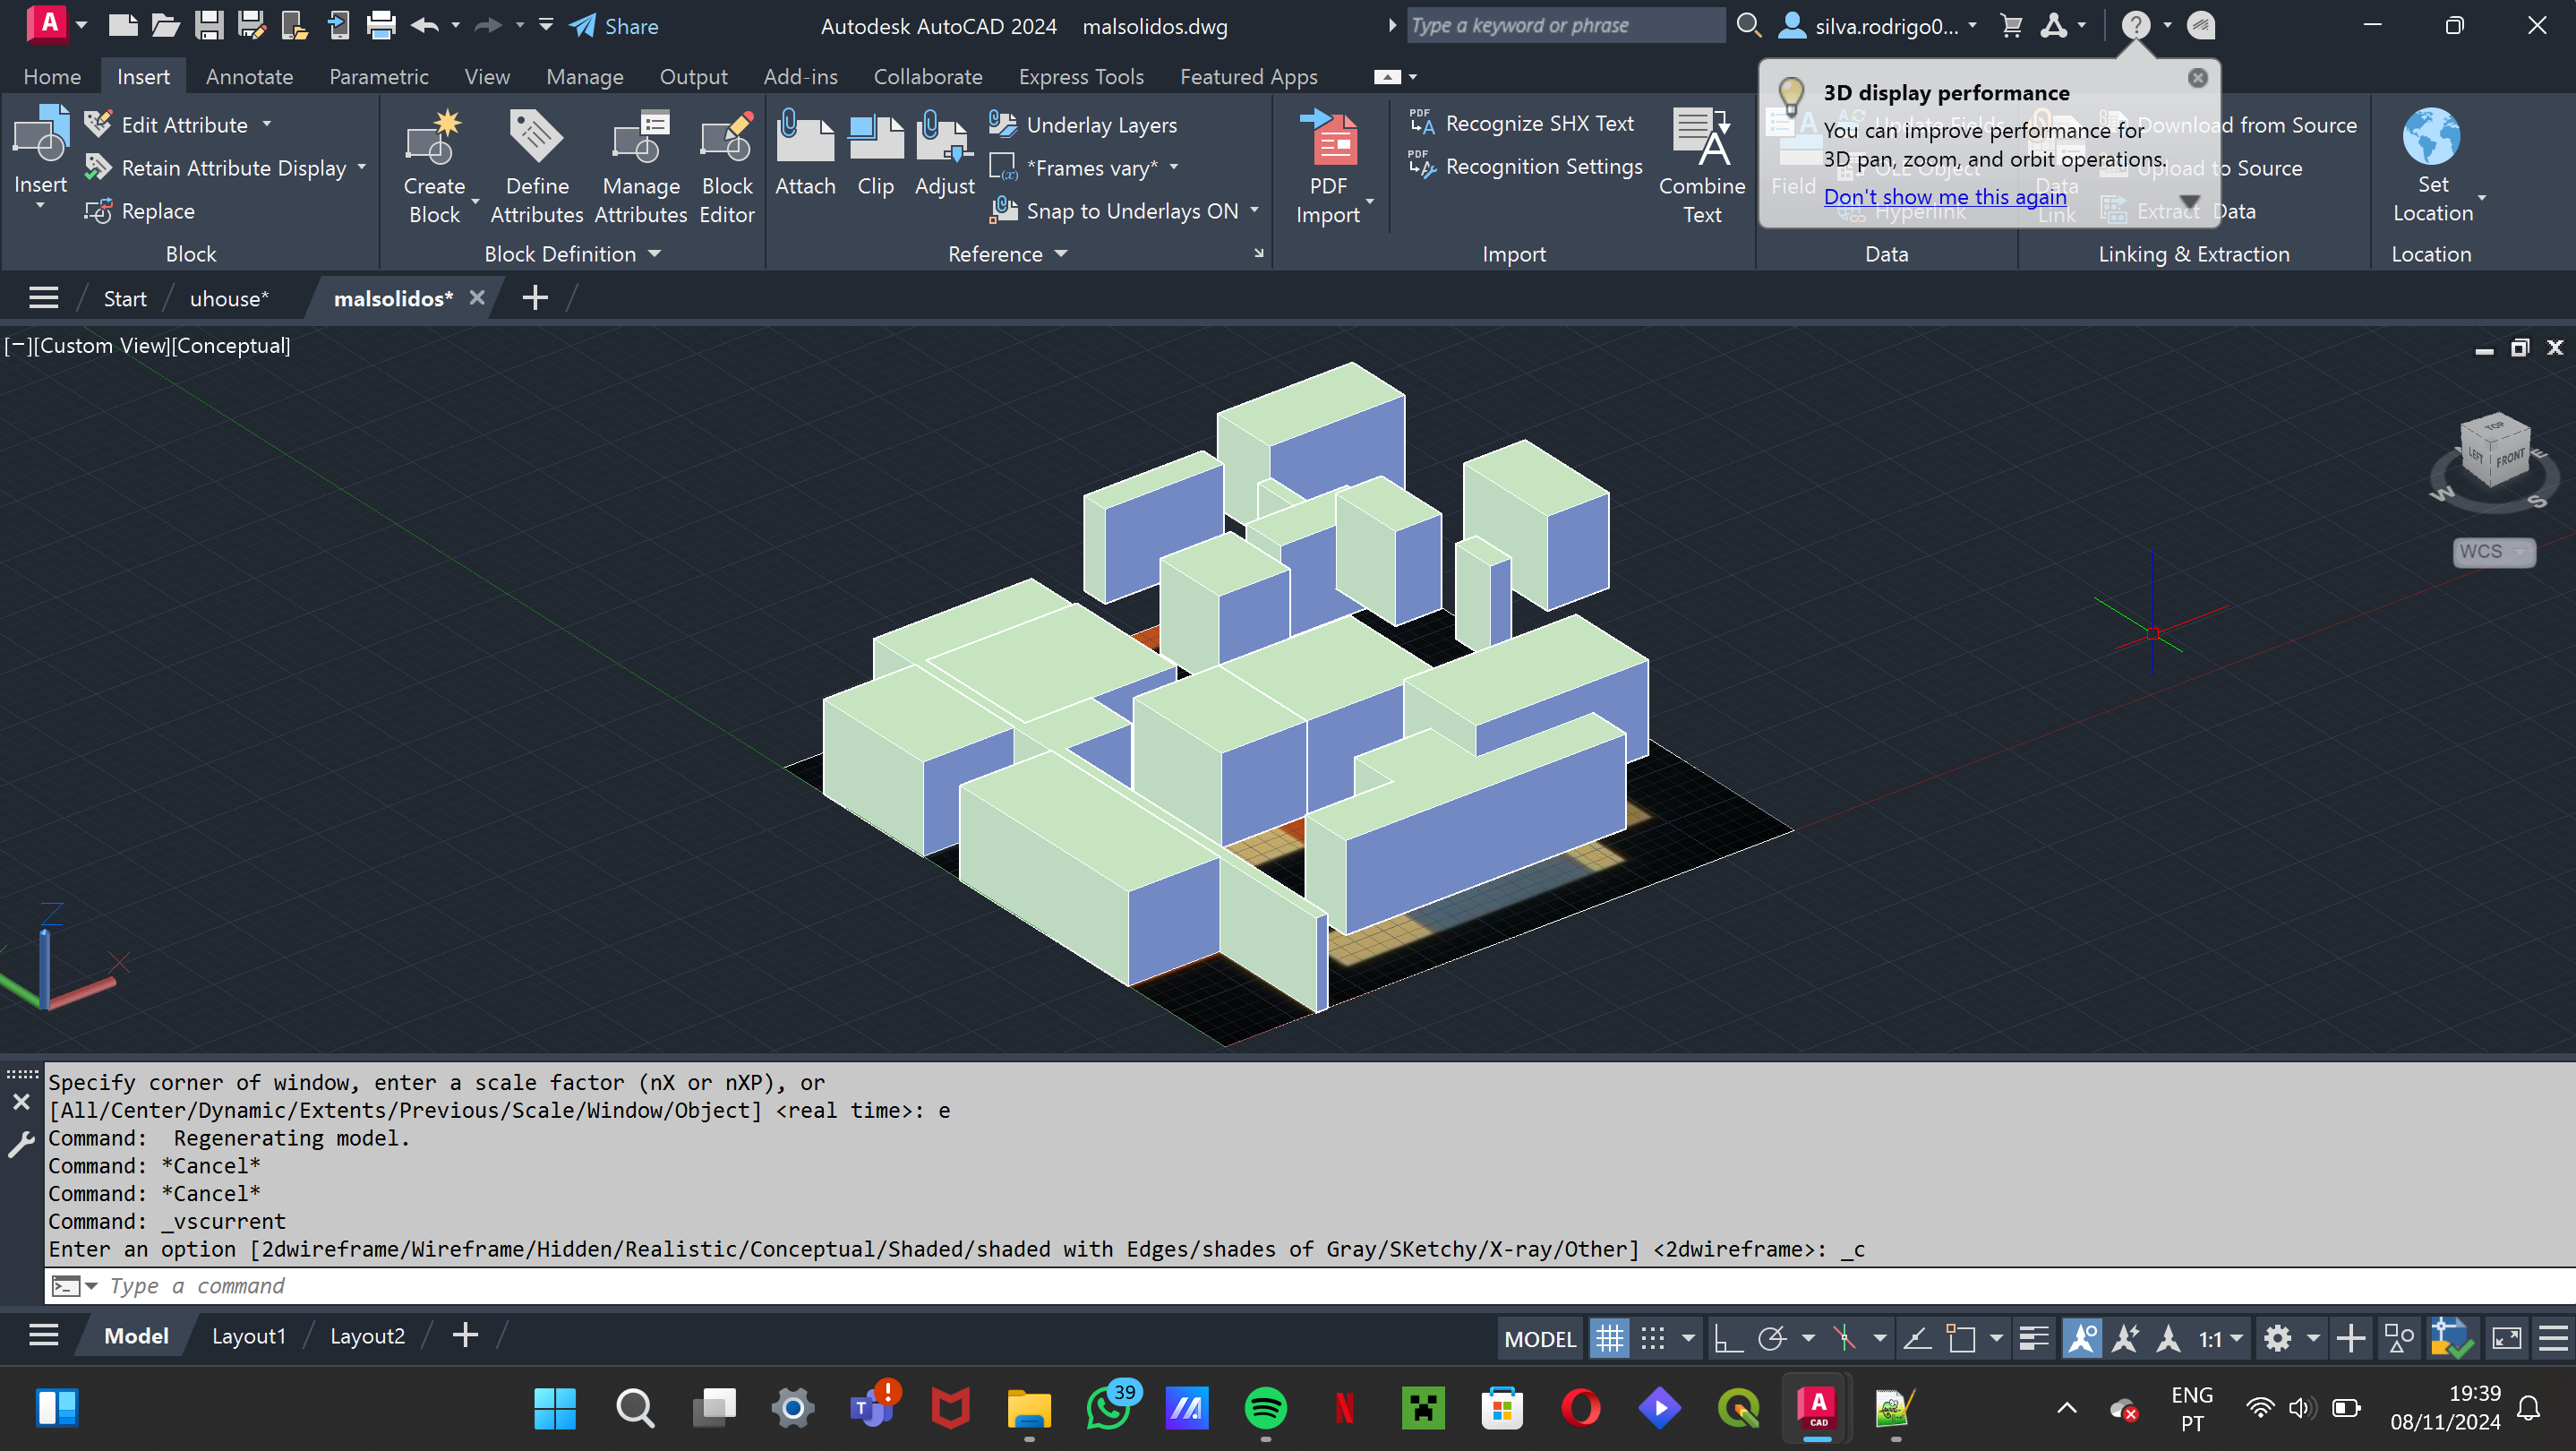The height and width of the screenshot is (1451, 2576).
Task: Click the Undo arrow icon
Action: 425,26
